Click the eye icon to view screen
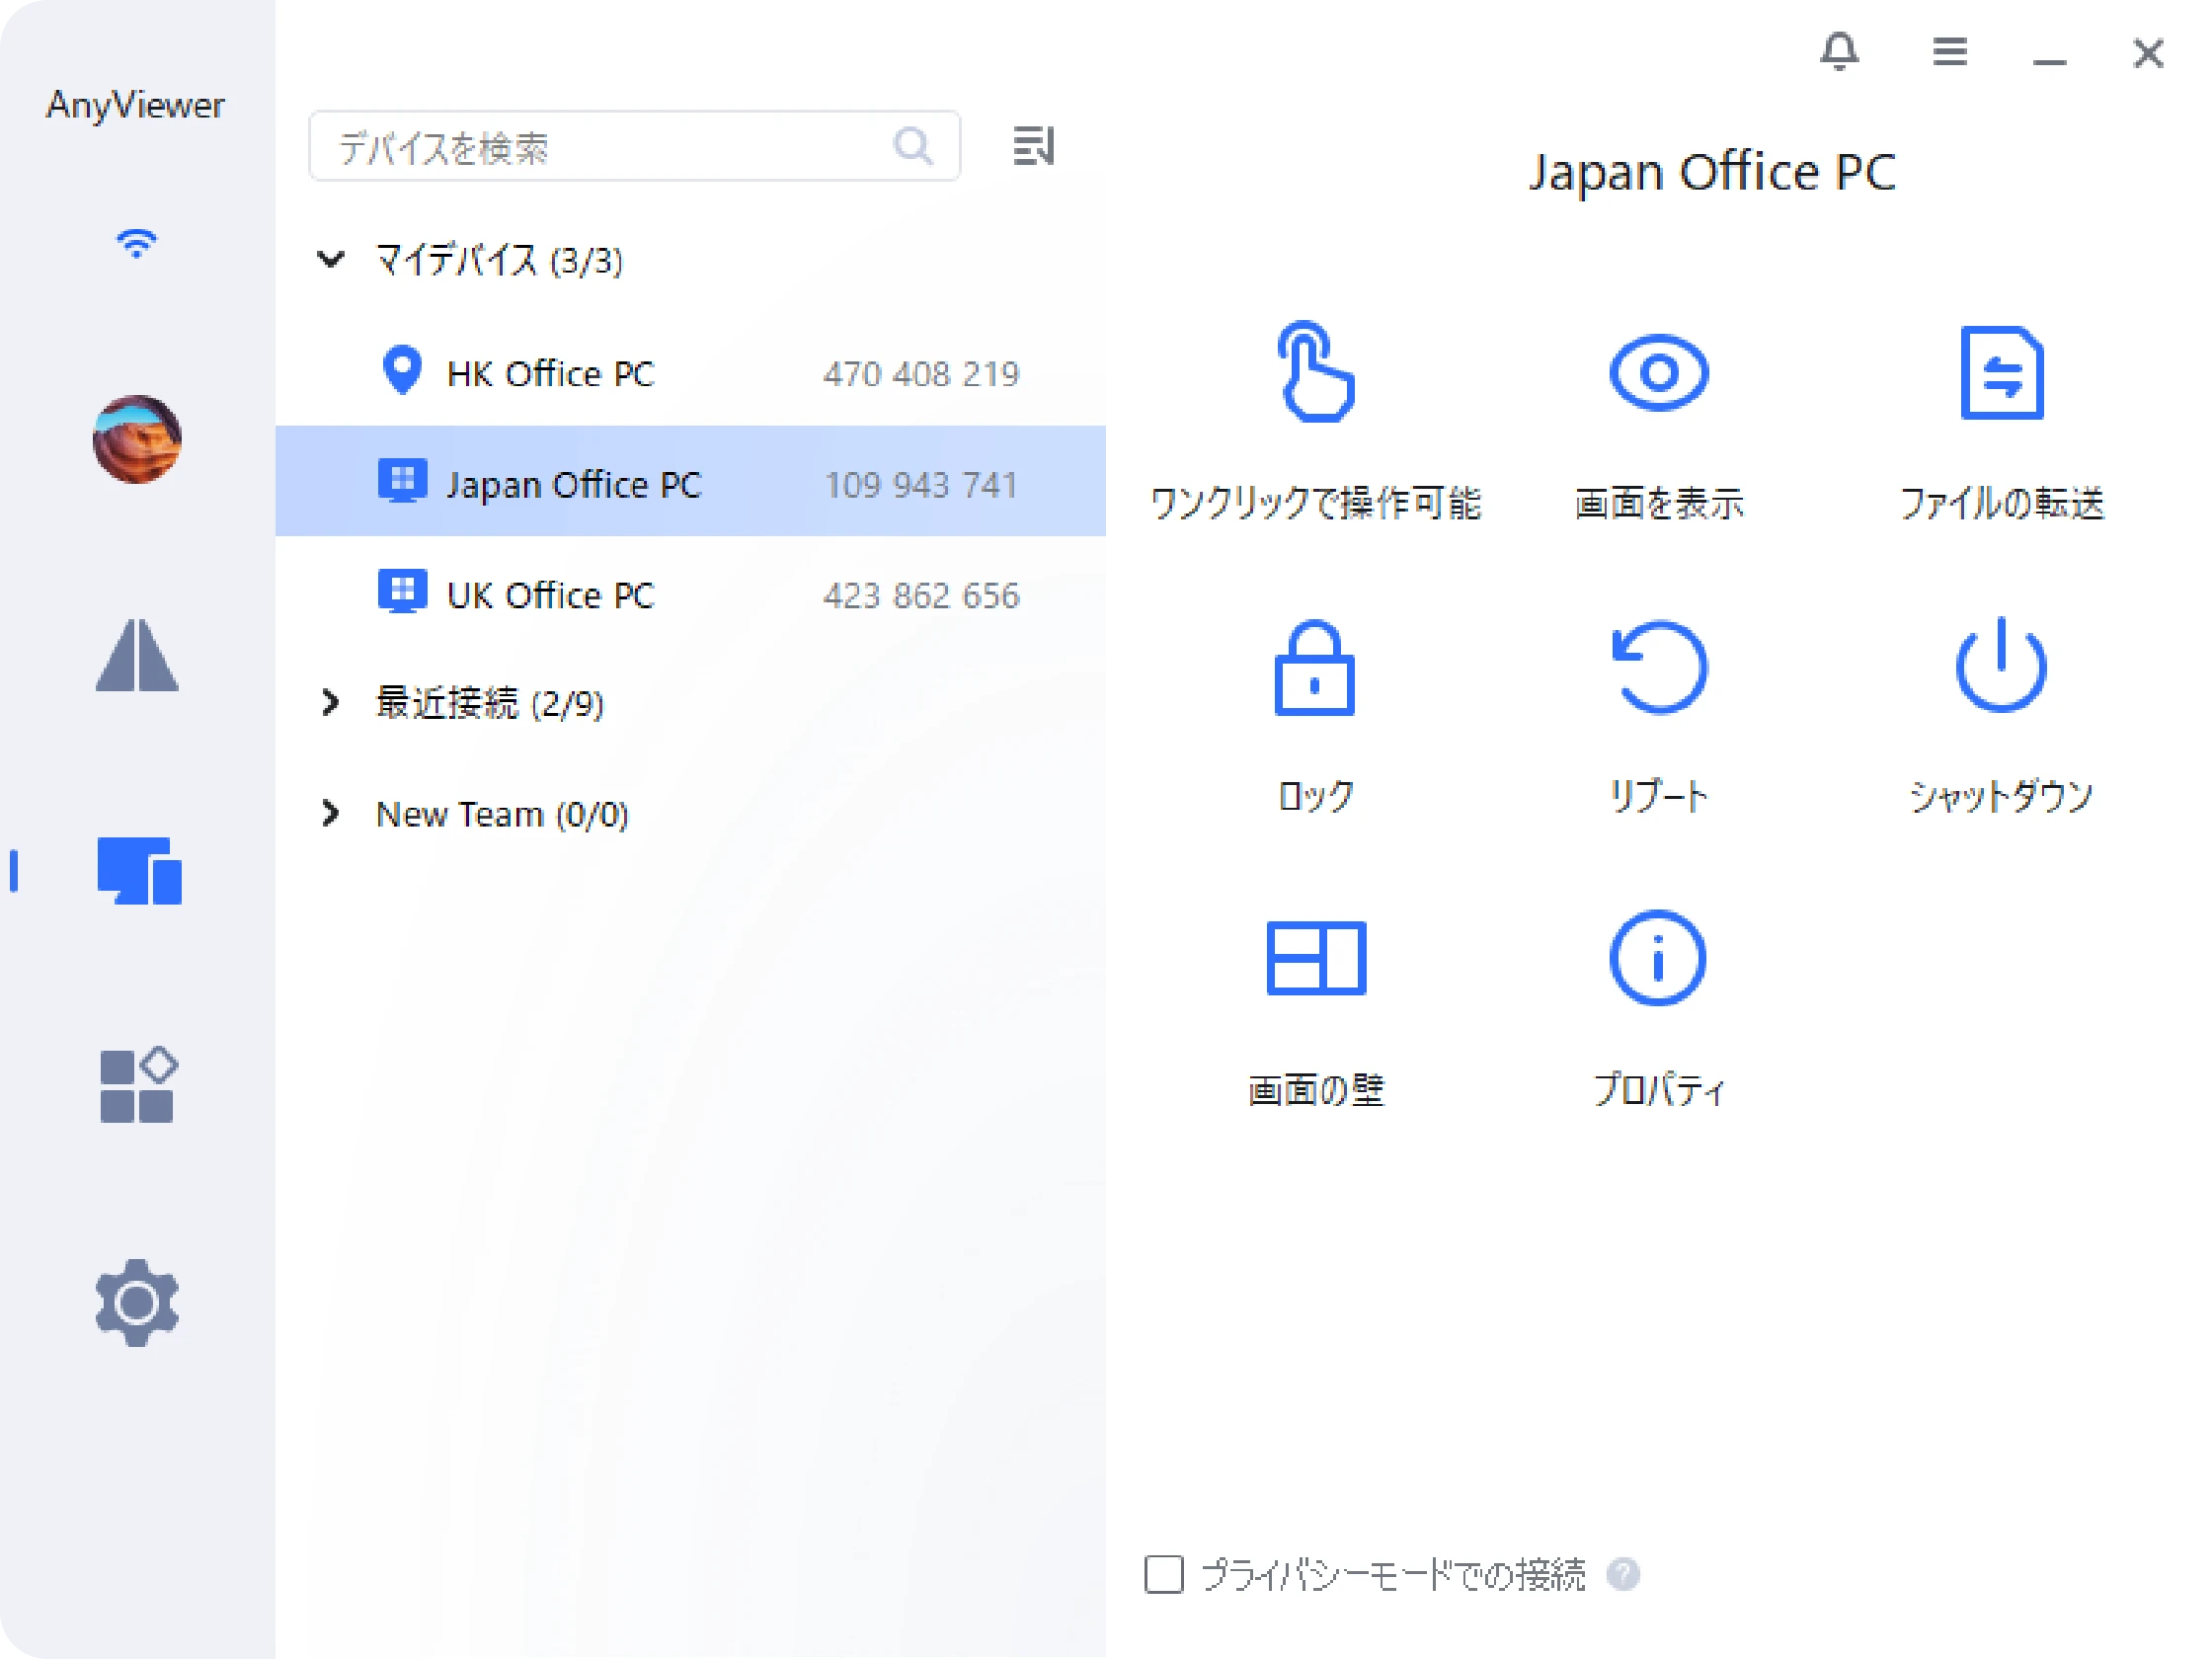Screen dimensions: 2212x1659 (x=1658, y=372)
